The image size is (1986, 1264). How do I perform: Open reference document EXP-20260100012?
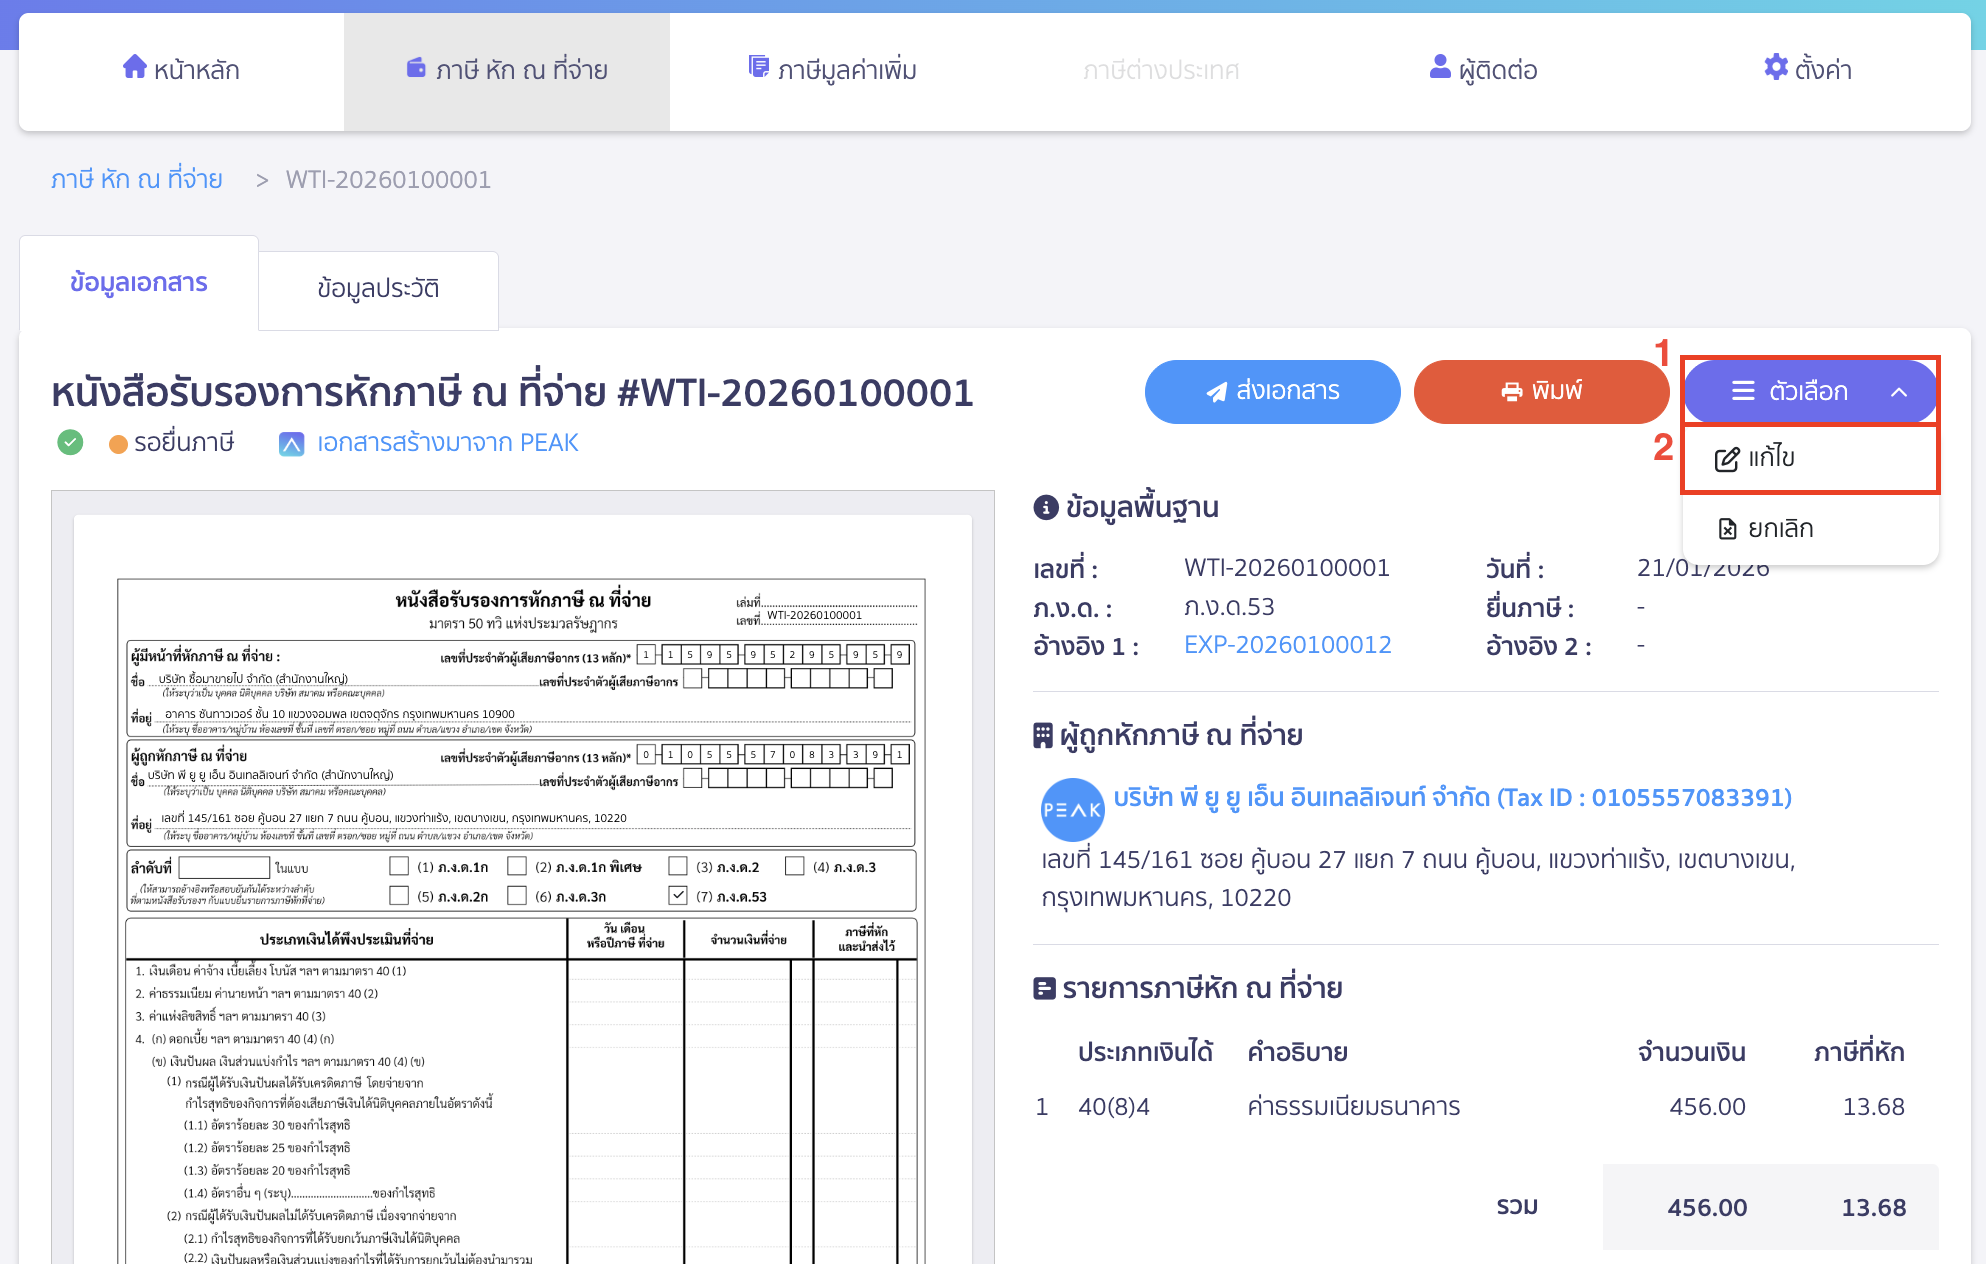(x=1288, y=645)
